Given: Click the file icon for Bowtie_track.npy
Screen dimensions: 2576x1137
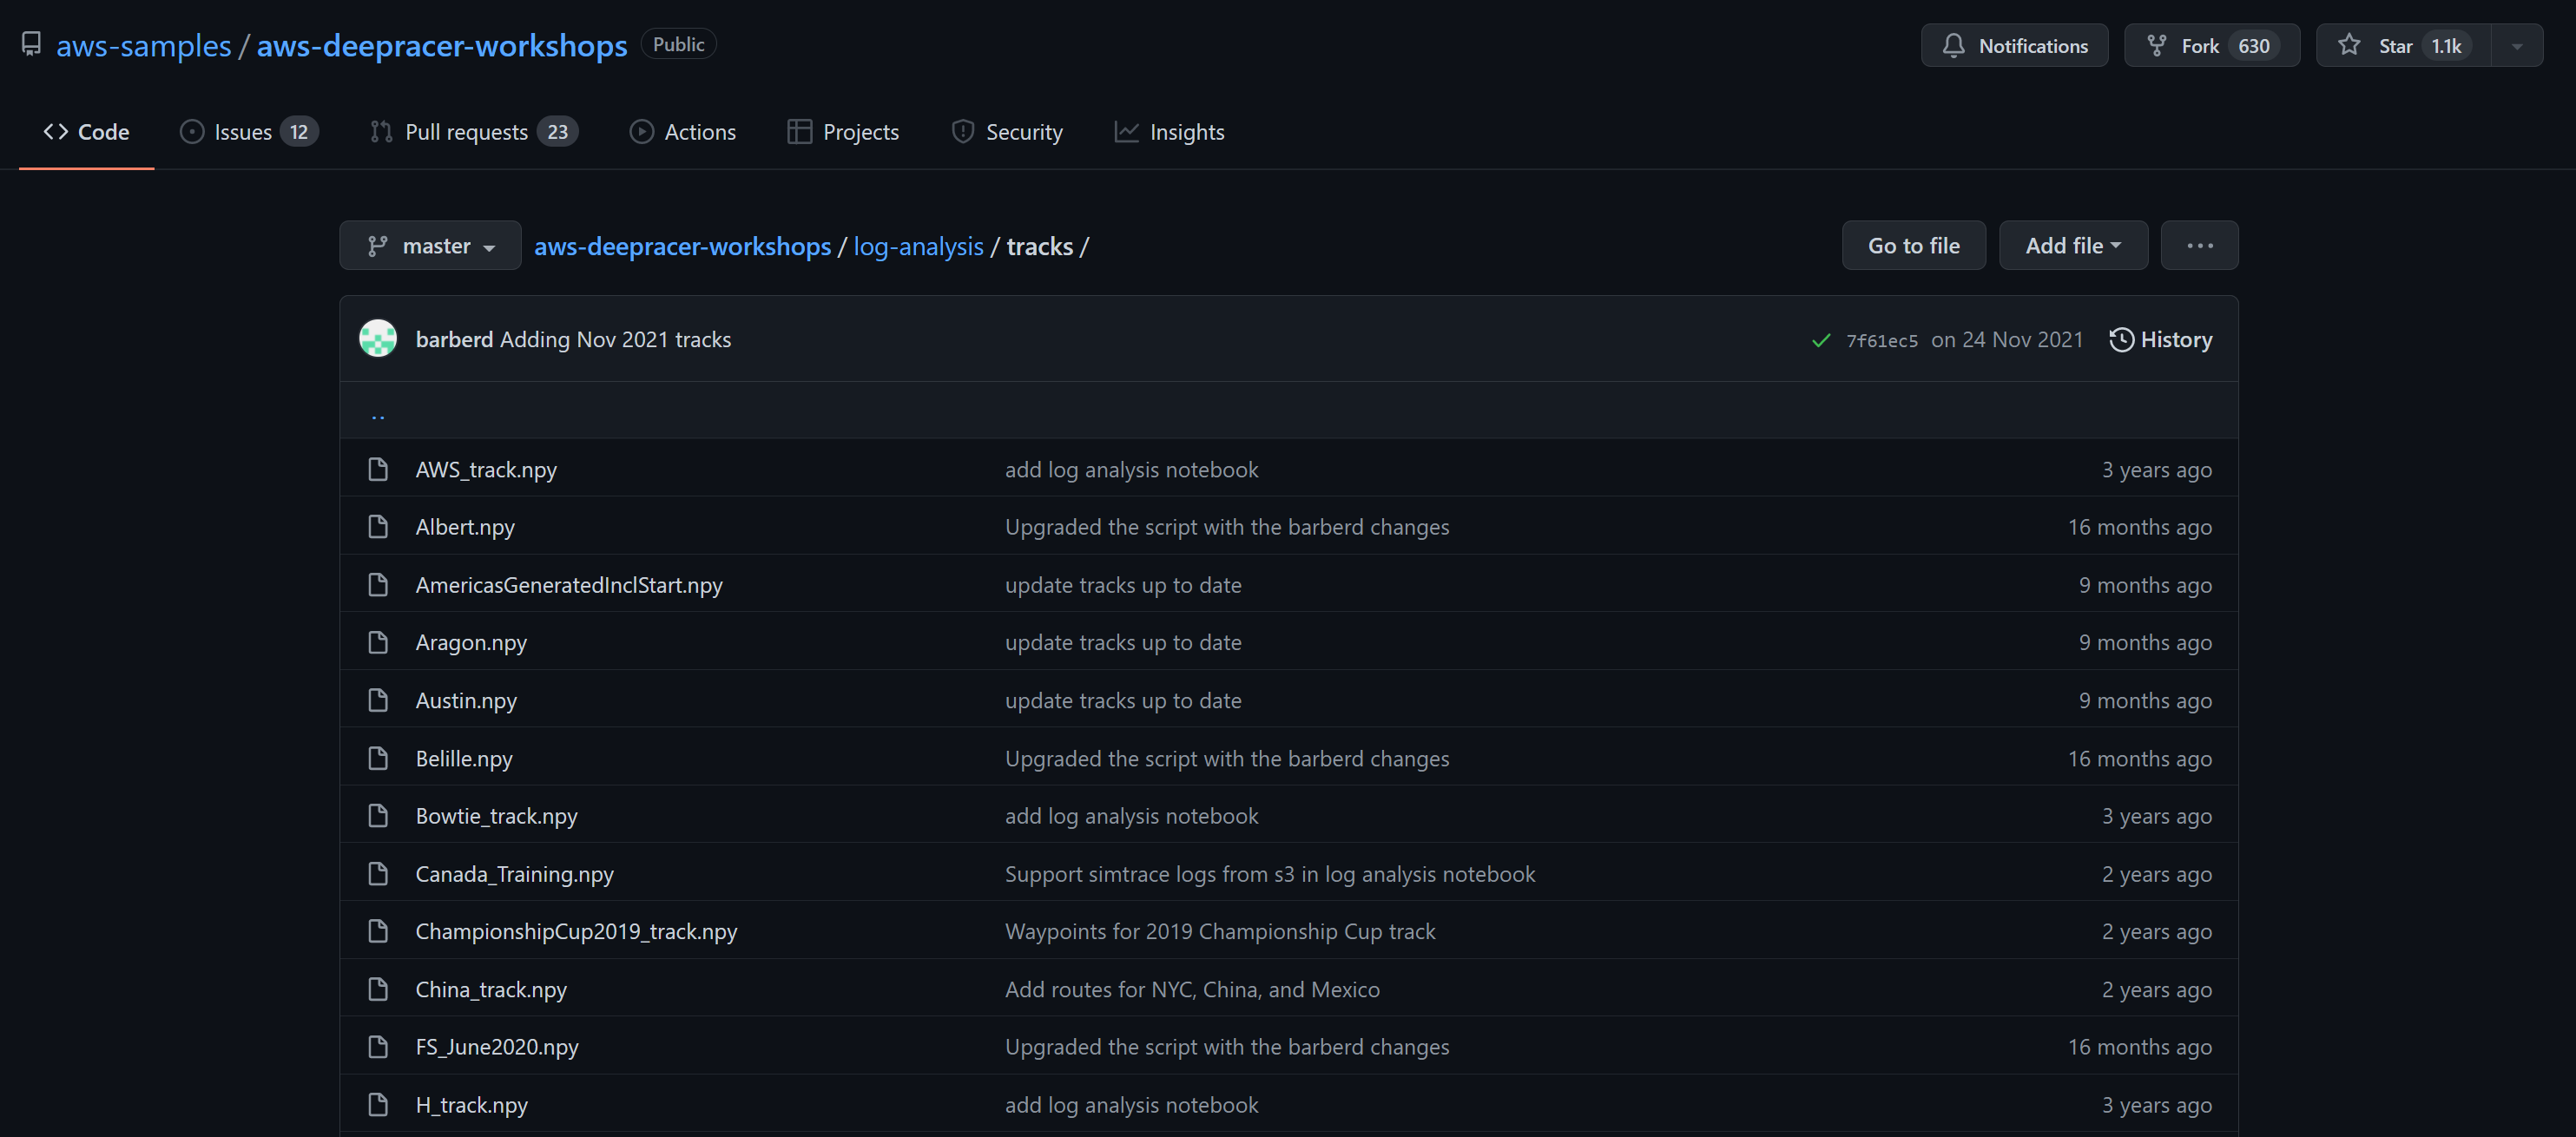Looking at the screenshot, I should 378,816.
